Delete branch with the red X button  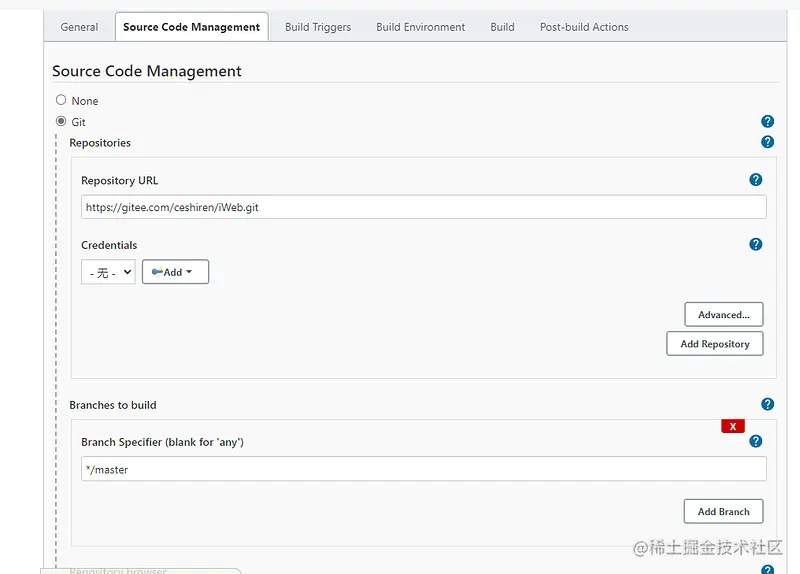click(x=733, y=426)
